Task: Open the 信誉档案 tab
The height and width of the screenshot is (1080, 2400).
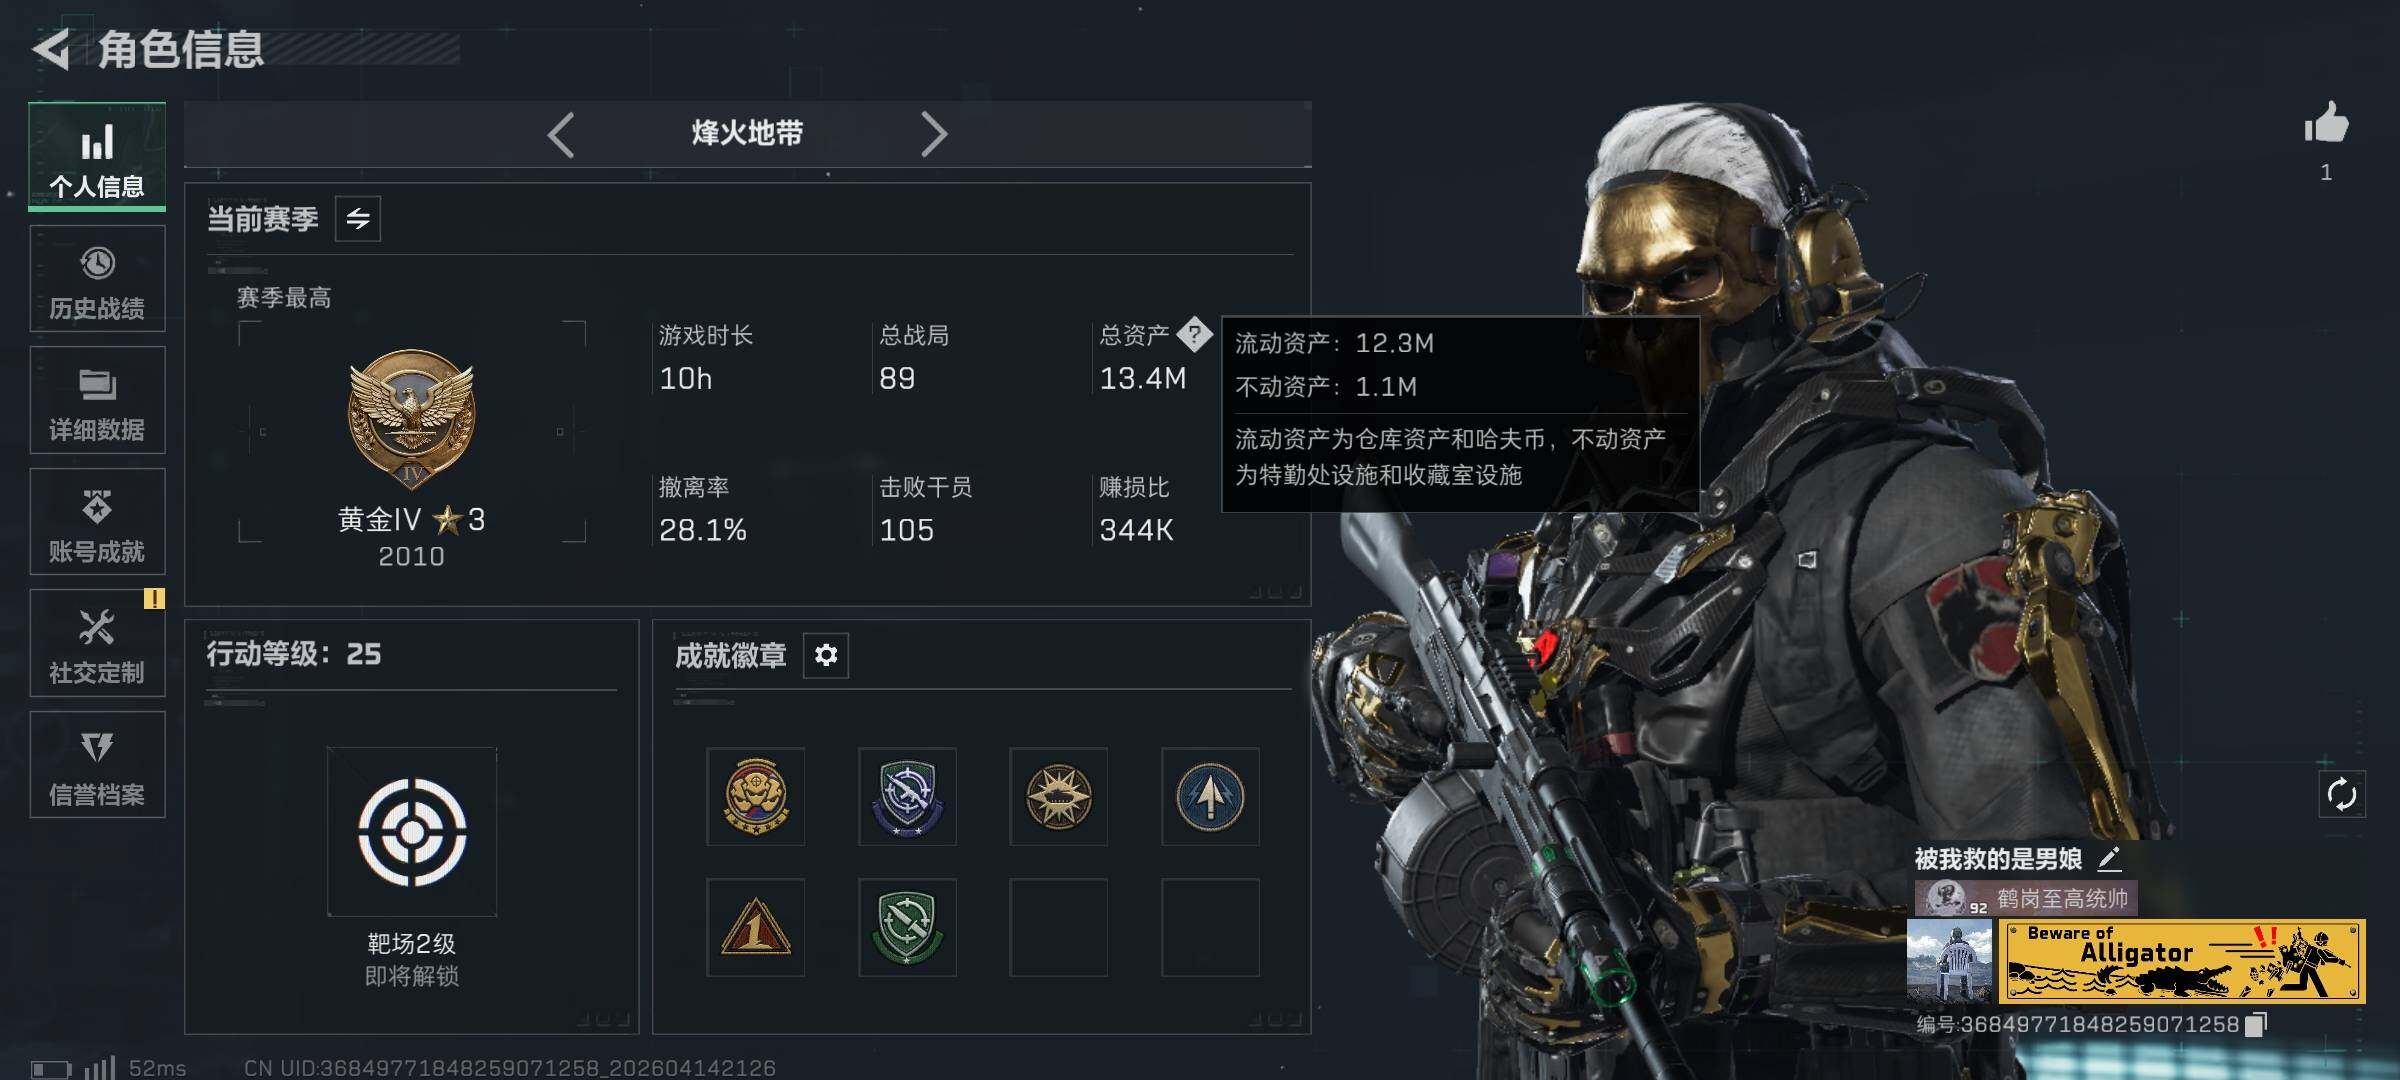Action: click(x=97, y=765)
